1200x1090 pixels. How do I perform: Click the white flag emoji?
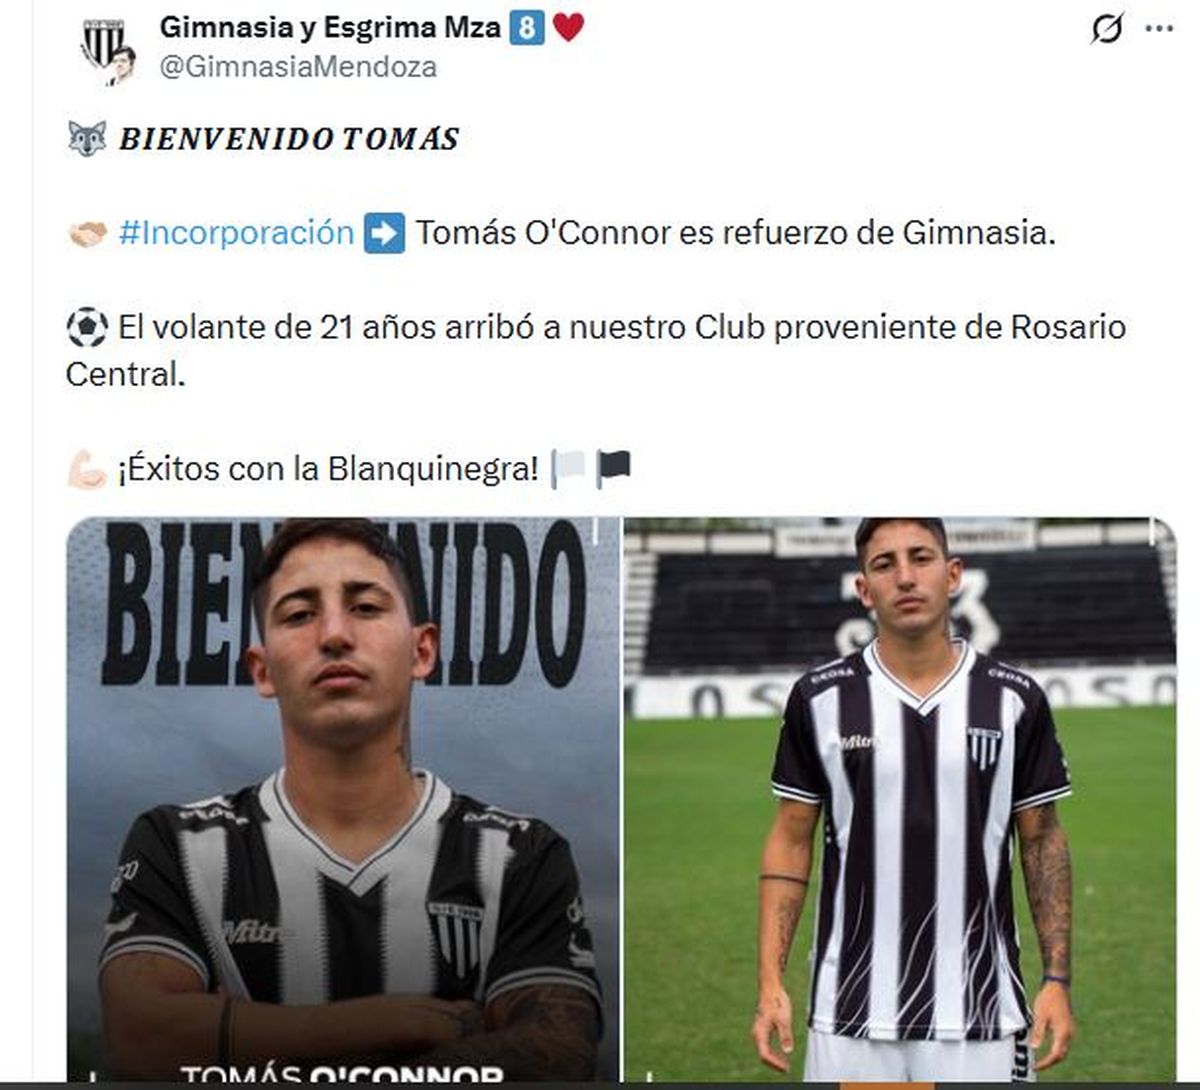click(567, 468)
